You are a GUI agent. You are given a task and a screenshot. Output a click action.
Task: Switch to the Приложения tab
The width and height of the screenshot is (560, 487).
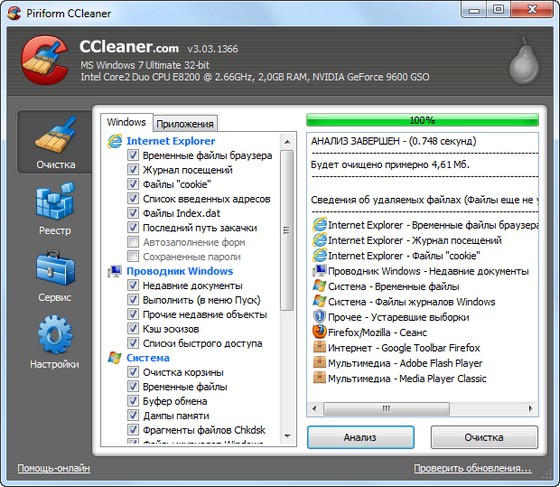[185, 124]
